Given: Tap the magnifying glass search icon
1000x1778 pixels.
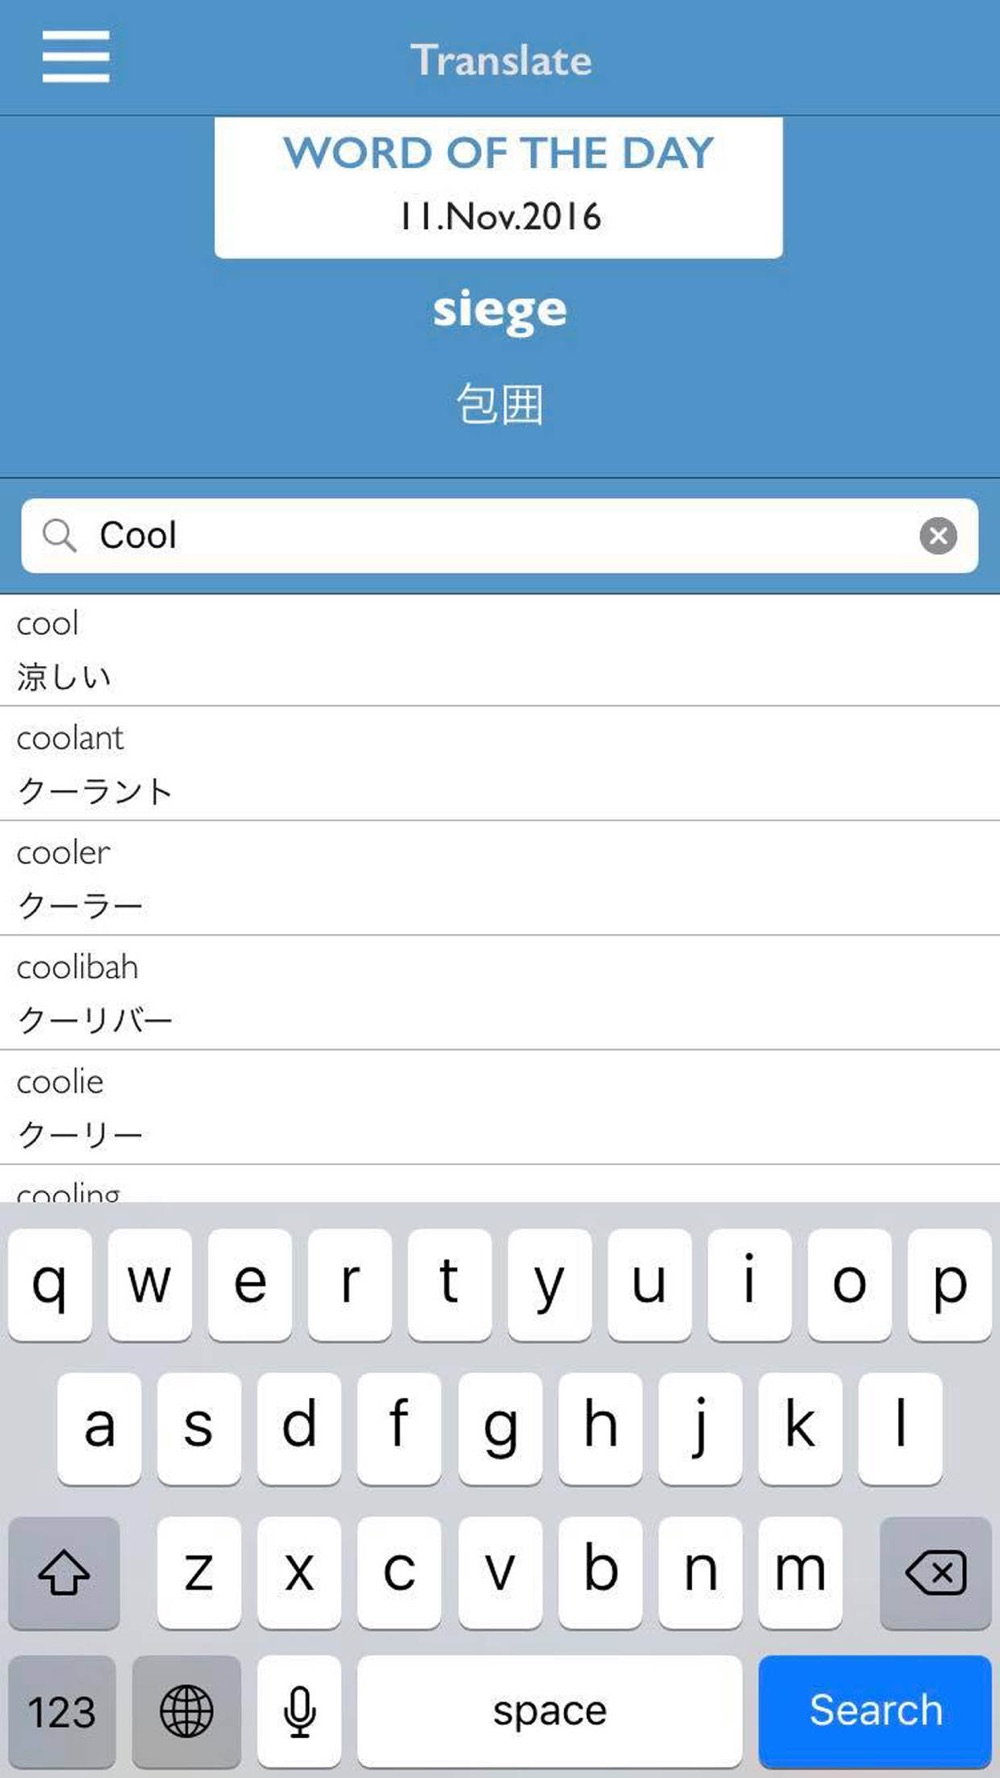Looking at the screenshot, I should [x=59, y=535].
